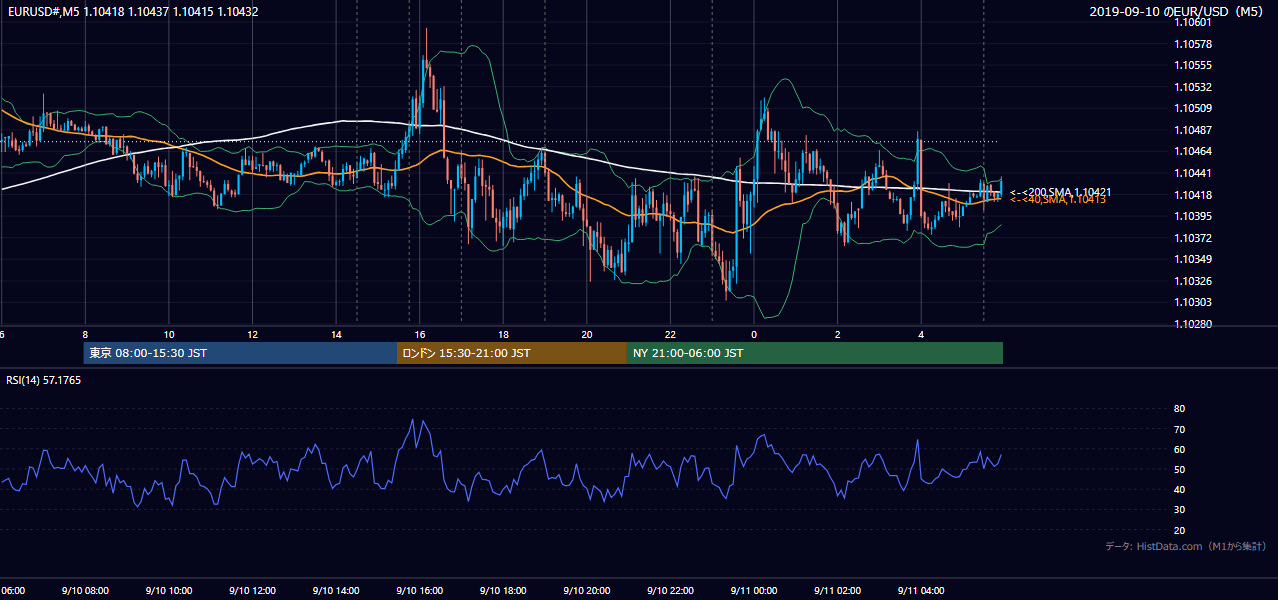This screenshot has width=1278, height=600.
Task: Select the 9/10 10:00 time label
Action: 168,591
